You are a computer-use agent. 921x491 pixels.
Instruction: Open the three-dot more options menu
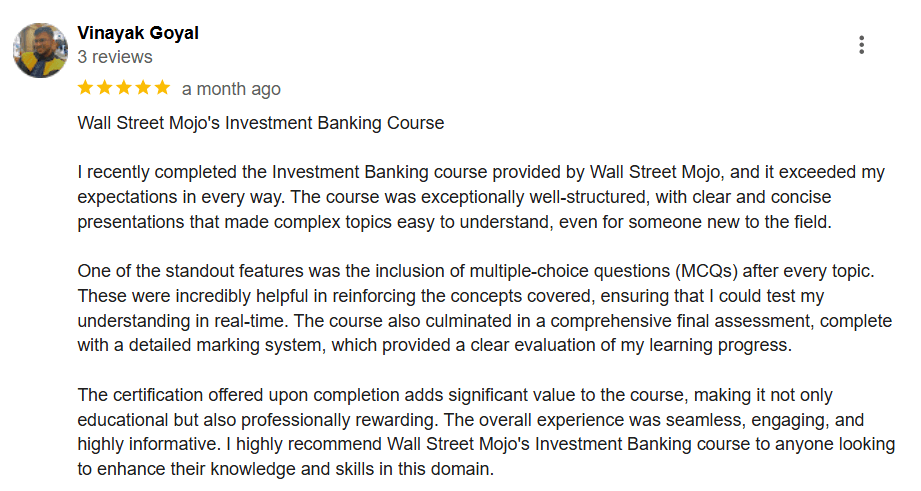(861, 45)
